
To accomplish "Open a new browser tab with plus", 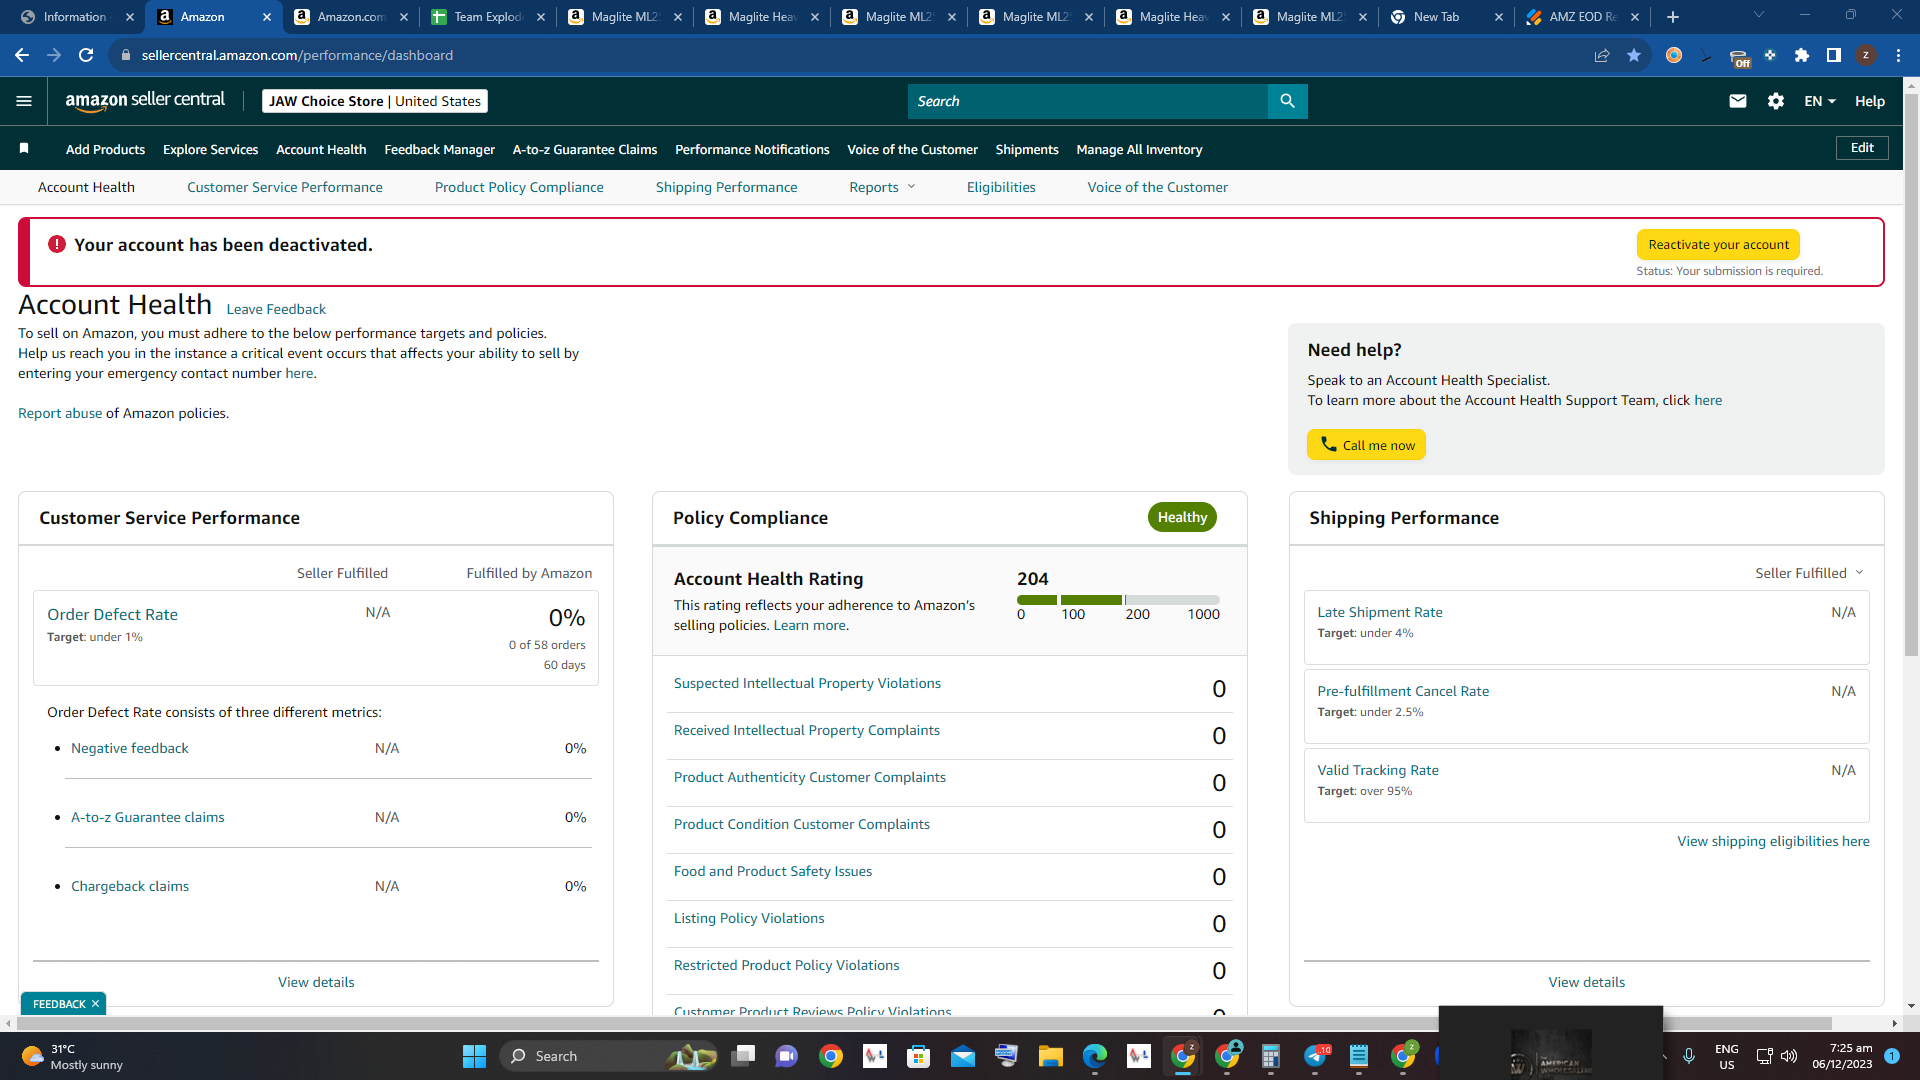I will click(x=1673, y=17).
